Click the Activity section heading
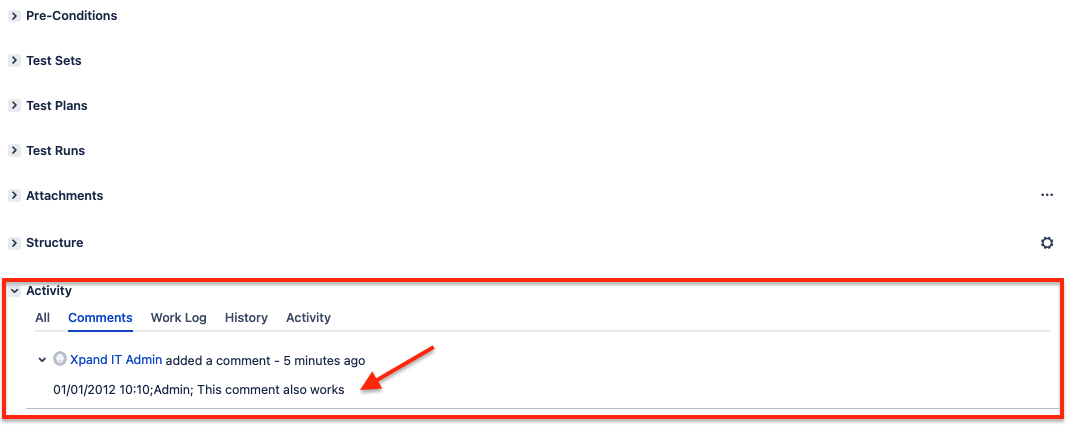This screenshot has width=1067, height=429. coord(49,291)
